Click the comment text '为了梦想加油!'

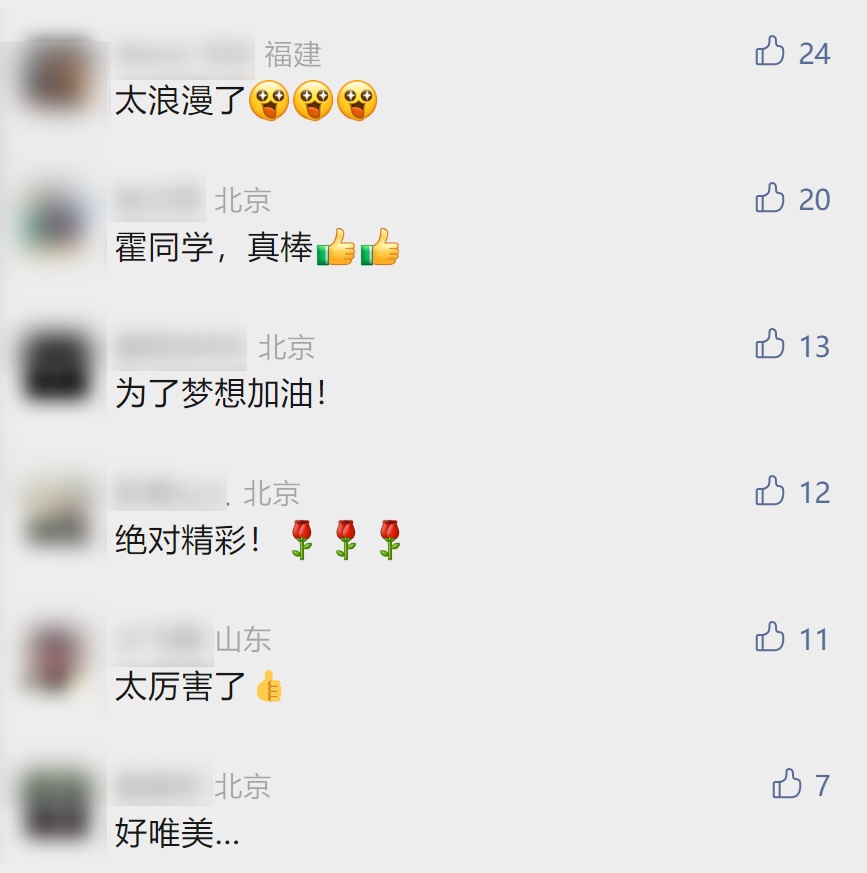point(221,394)
